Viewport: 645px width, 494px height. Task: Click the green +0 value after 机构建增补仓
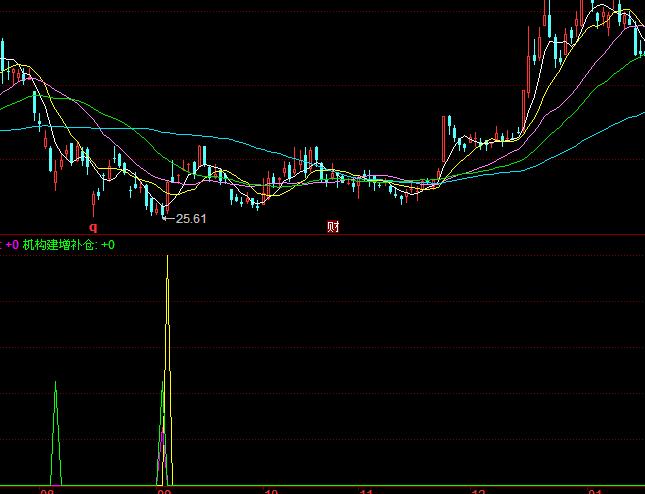(x=108, y=244)
